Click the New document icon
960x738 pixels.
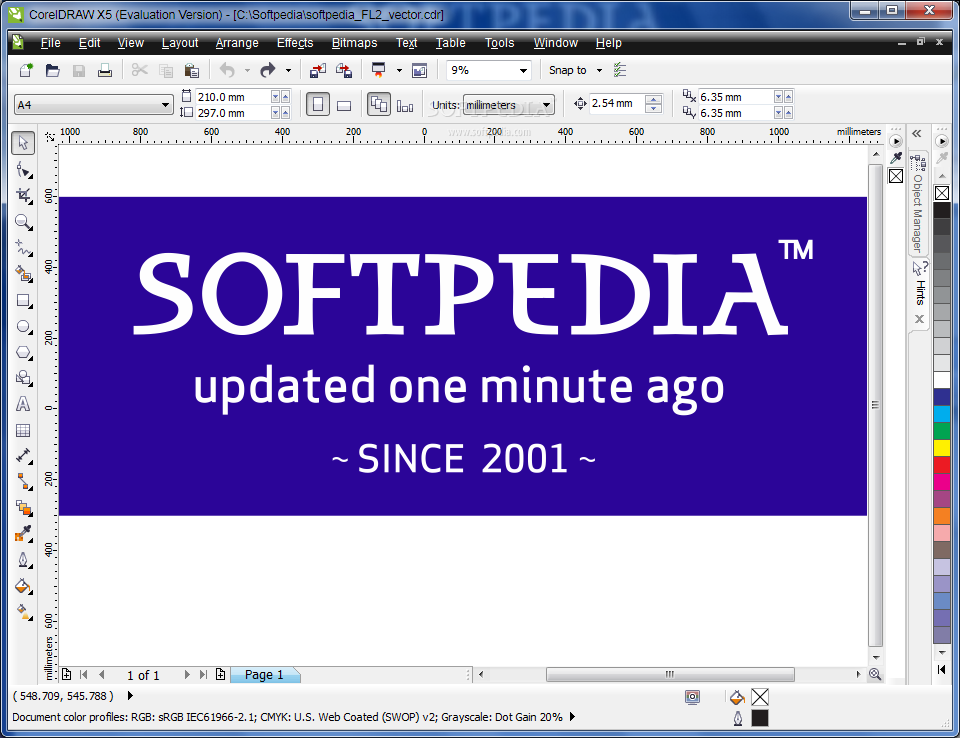[x=26, y=70]
